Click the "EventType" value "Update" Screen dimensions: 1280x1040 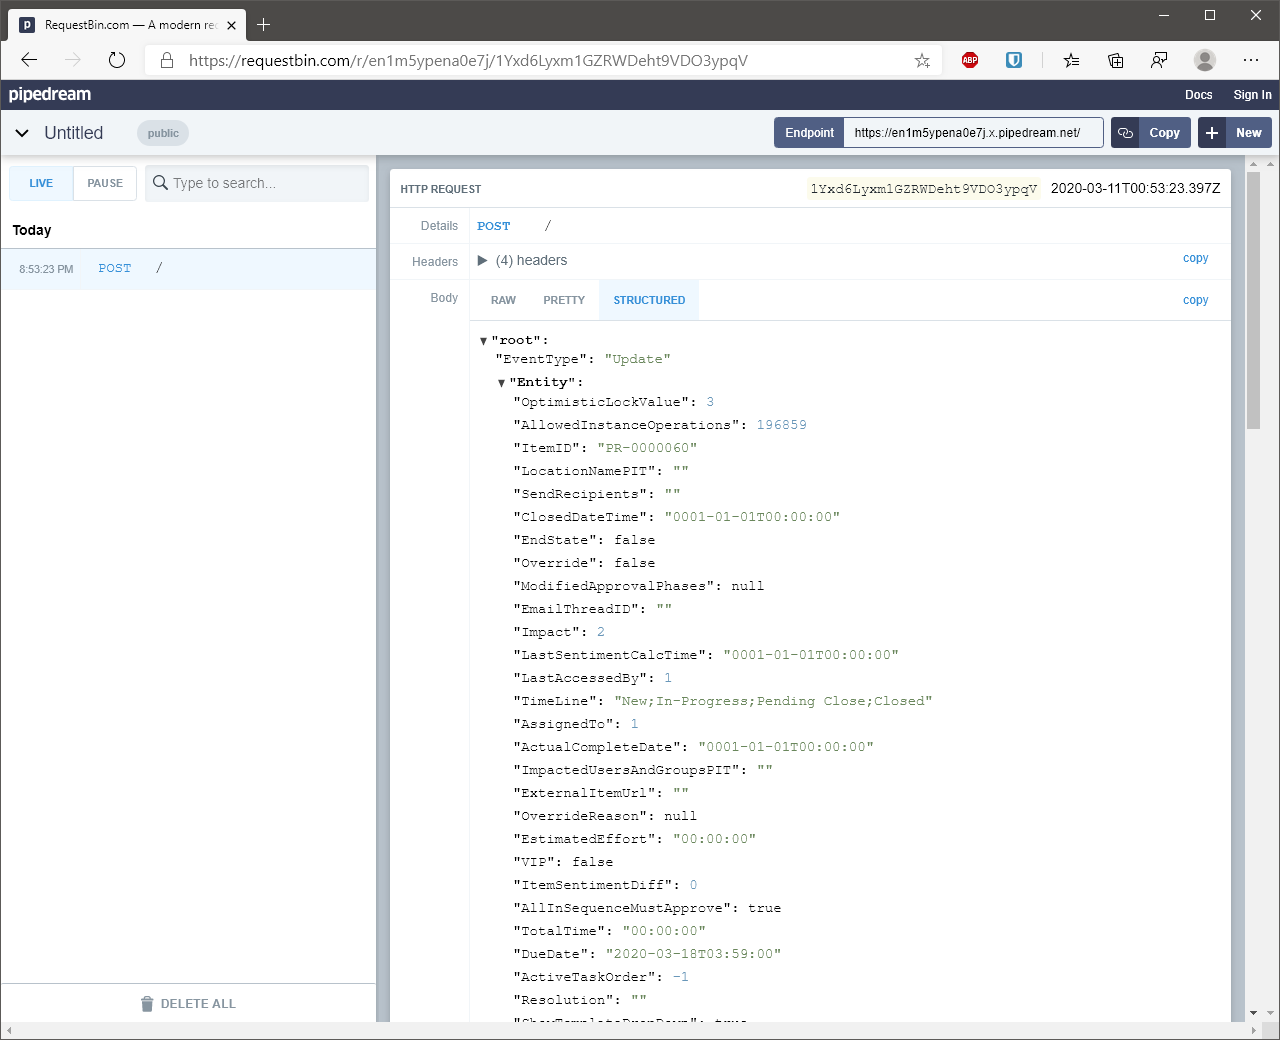coord(637,359)
